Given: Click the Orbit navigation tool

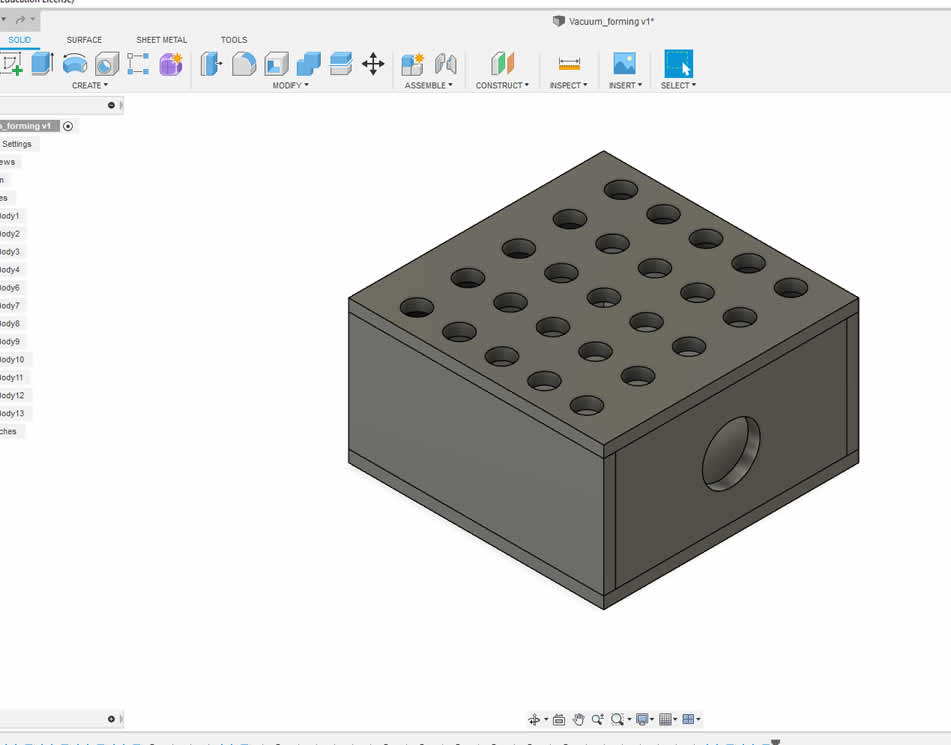Looking at the screenshot, I should pyautogui.click(x=534, y=720).
